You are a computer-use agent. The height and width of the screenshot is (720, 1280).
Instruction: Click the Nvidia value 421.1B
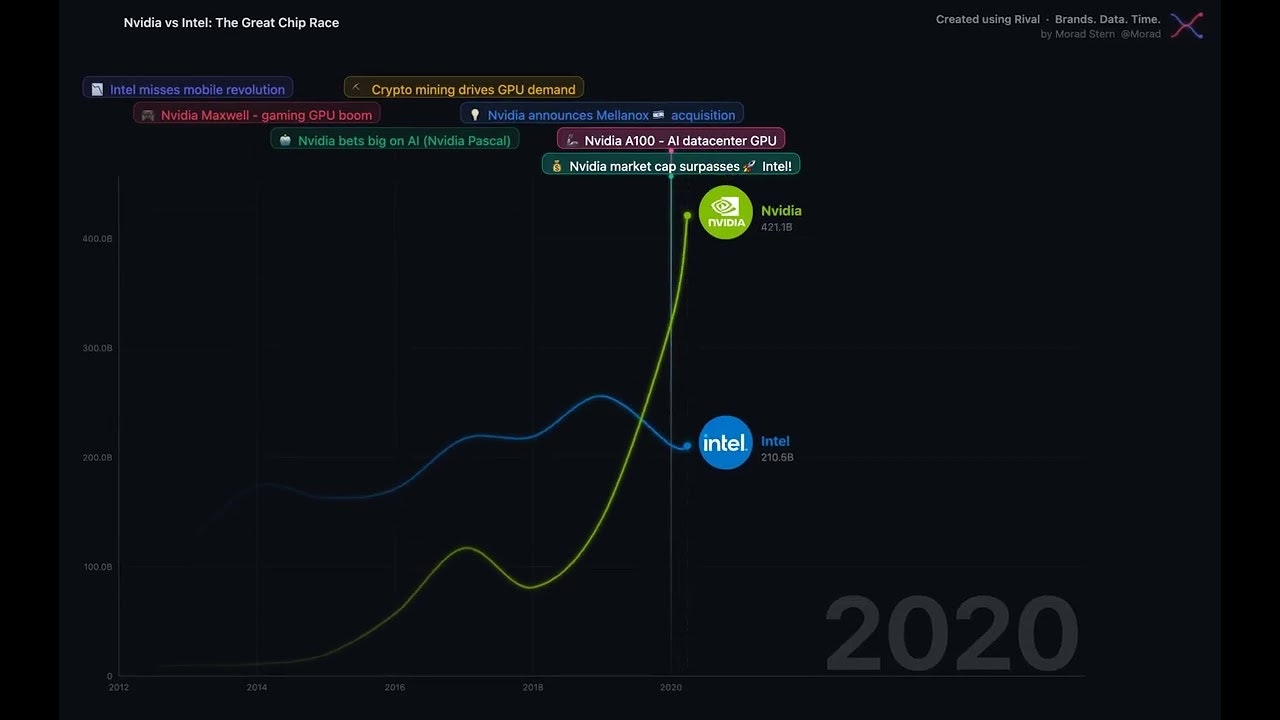point(777,228)
